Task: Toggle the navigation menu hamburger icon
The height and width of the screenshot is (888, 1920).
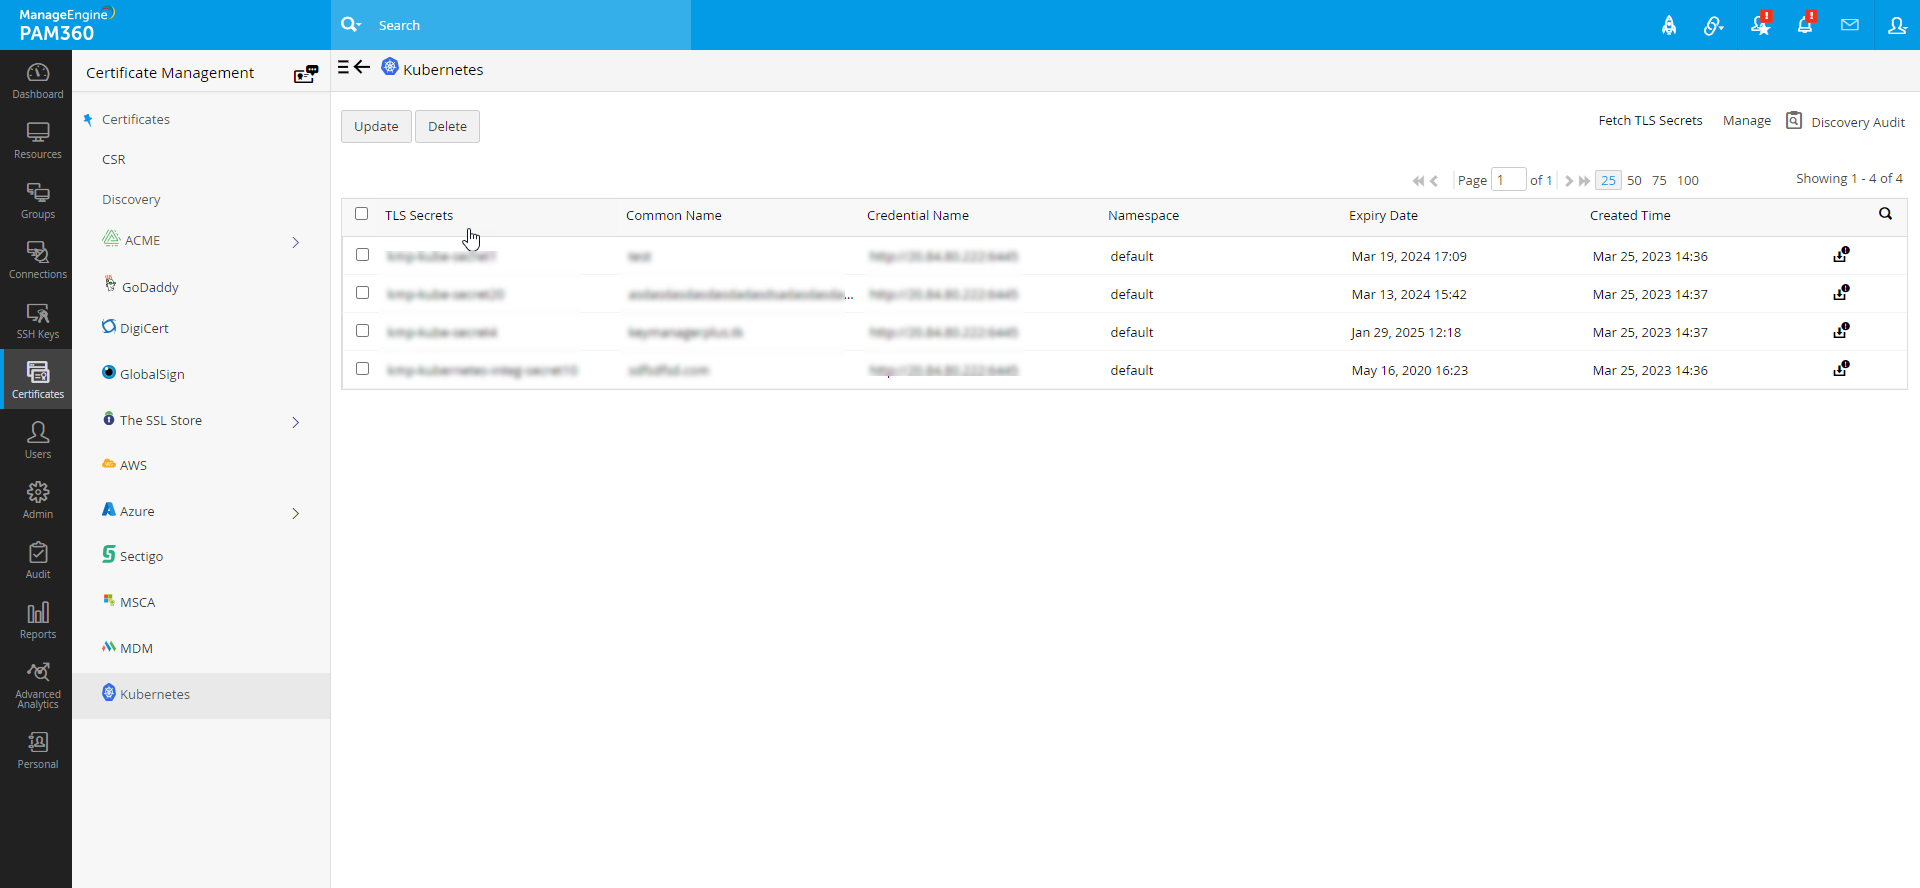Action: pyautogui.click(x=343, y=67)
